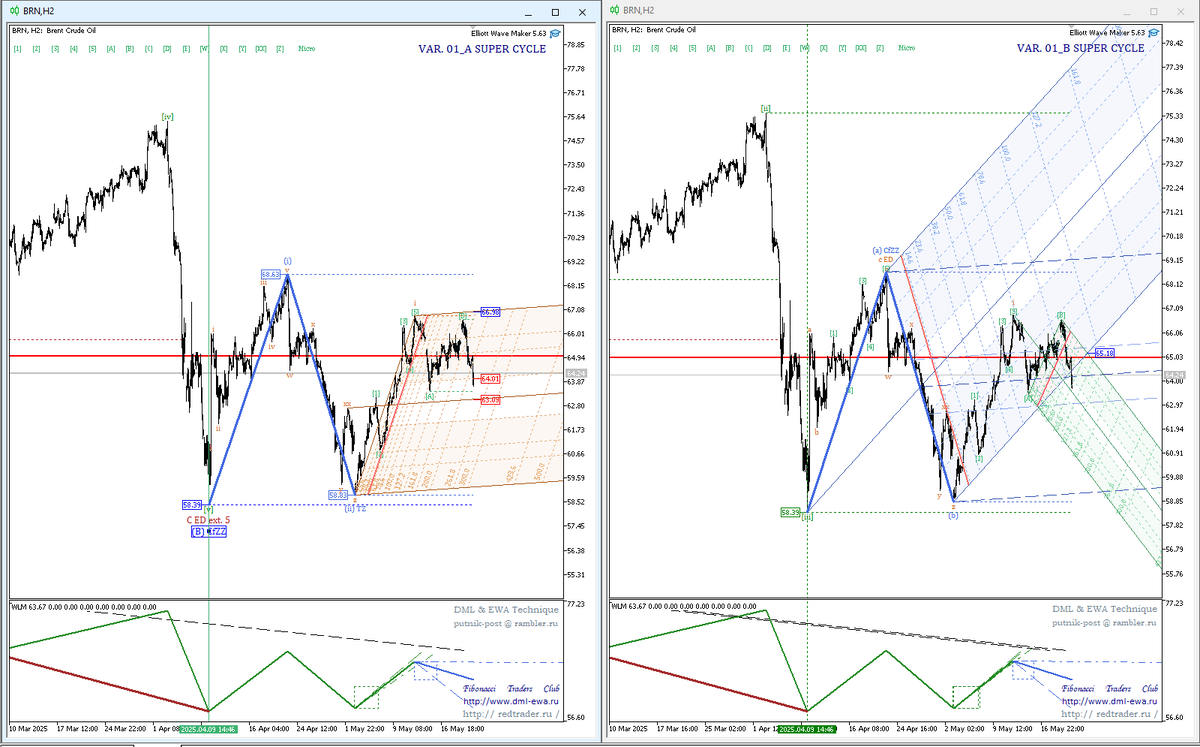Select the [C] wave label in the VAR. 01_B chart
The width and height of the screenshot is (1200, 747).
[748, 48]
